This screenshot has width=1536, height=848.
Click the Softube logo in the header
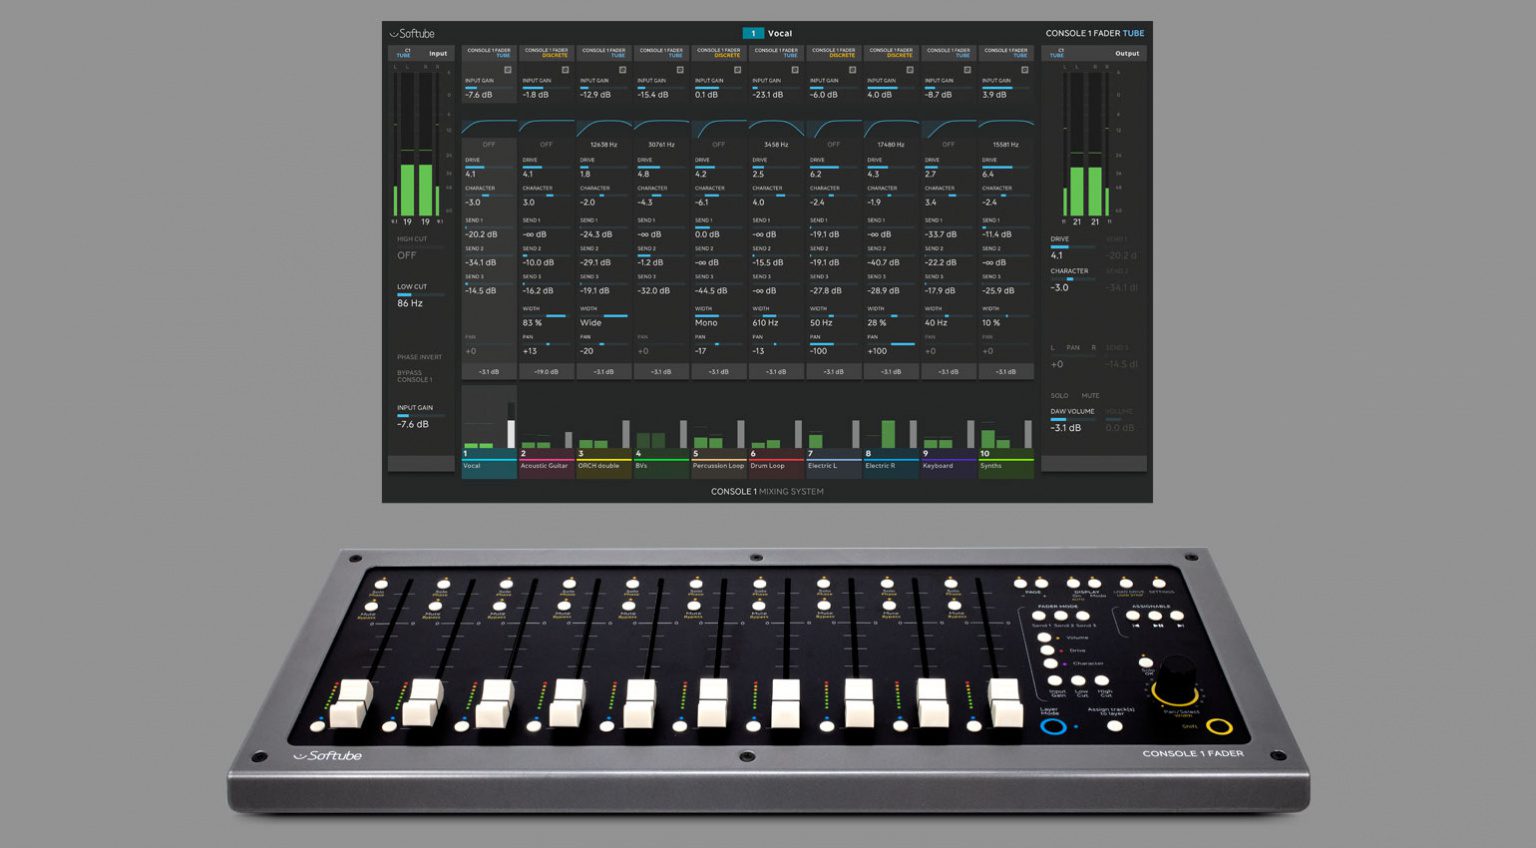(412, 33)
